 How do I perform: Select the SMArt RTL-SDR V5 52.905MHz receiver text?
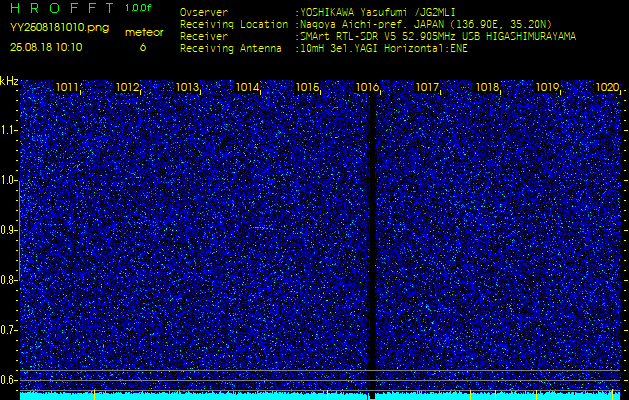[x=436, y=37]
